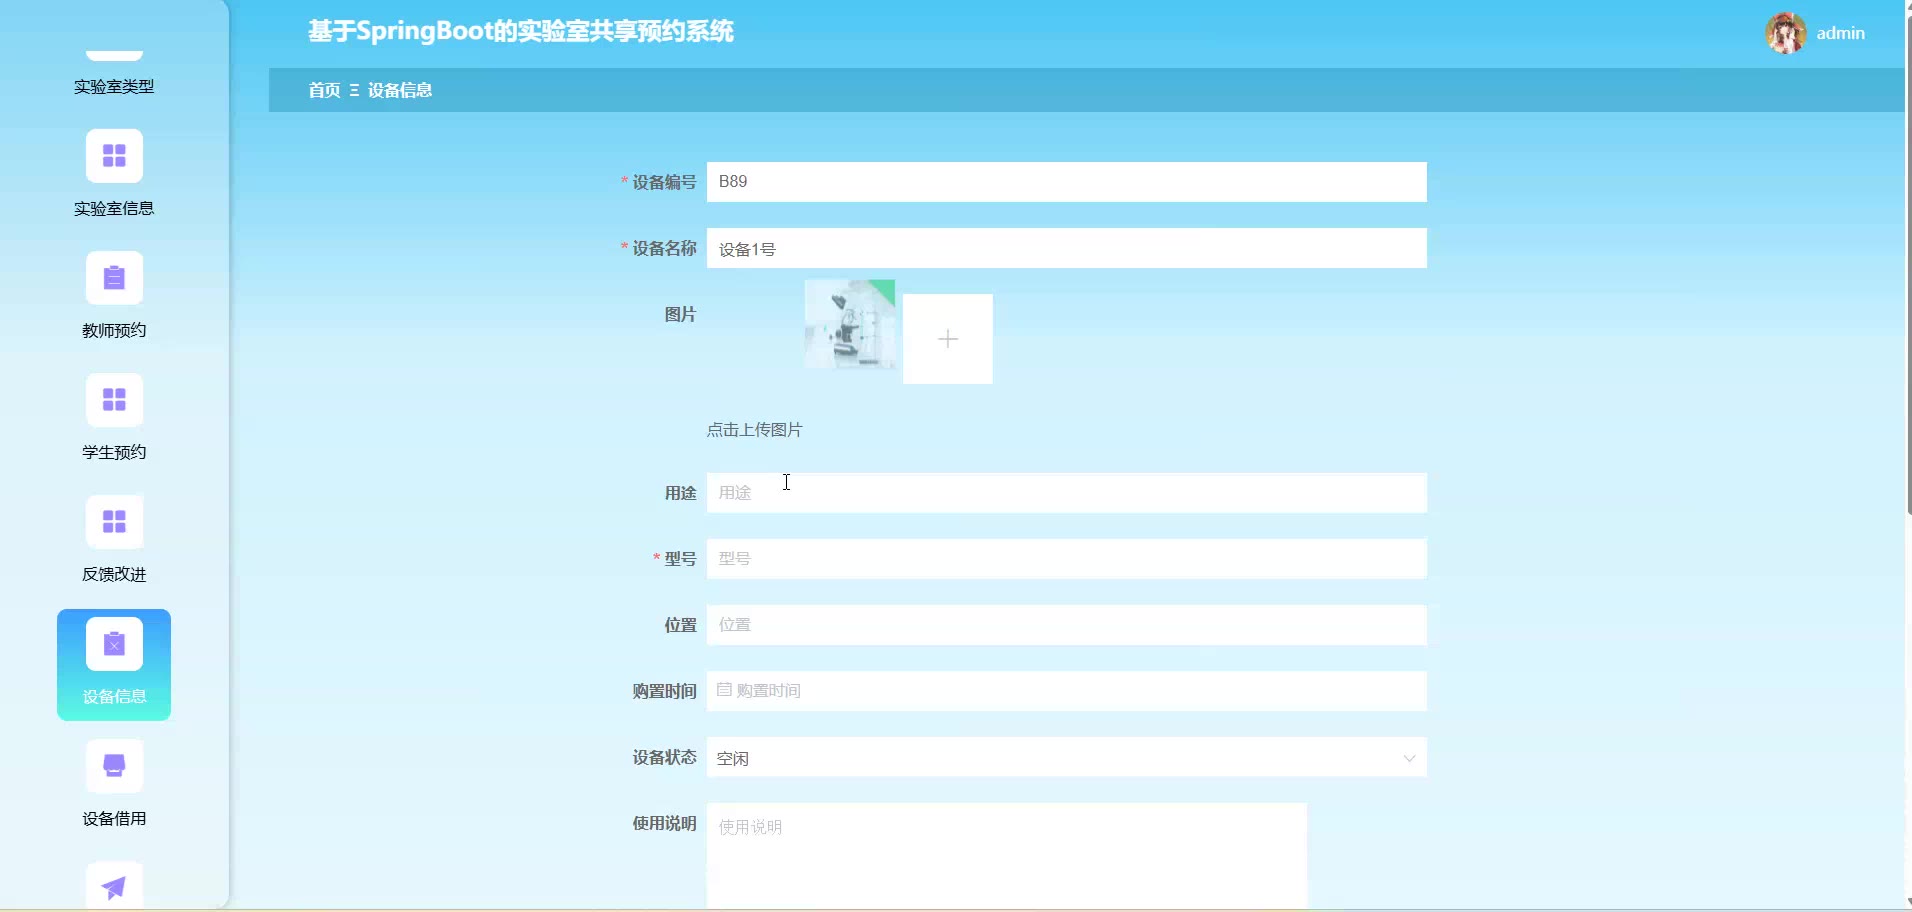Image resolution: width=1912 pixels, height=912 pixels.
Task: Focus the 位置 input field
Action: 1066,625
